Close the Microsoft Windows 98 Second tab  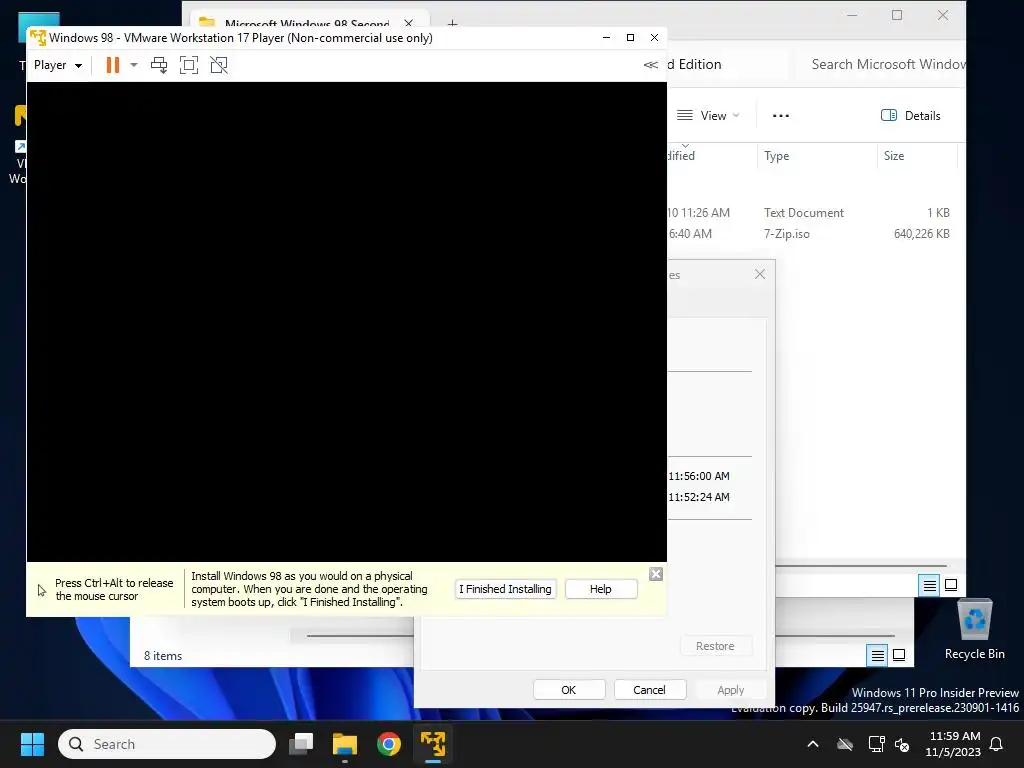pos(408,23)
